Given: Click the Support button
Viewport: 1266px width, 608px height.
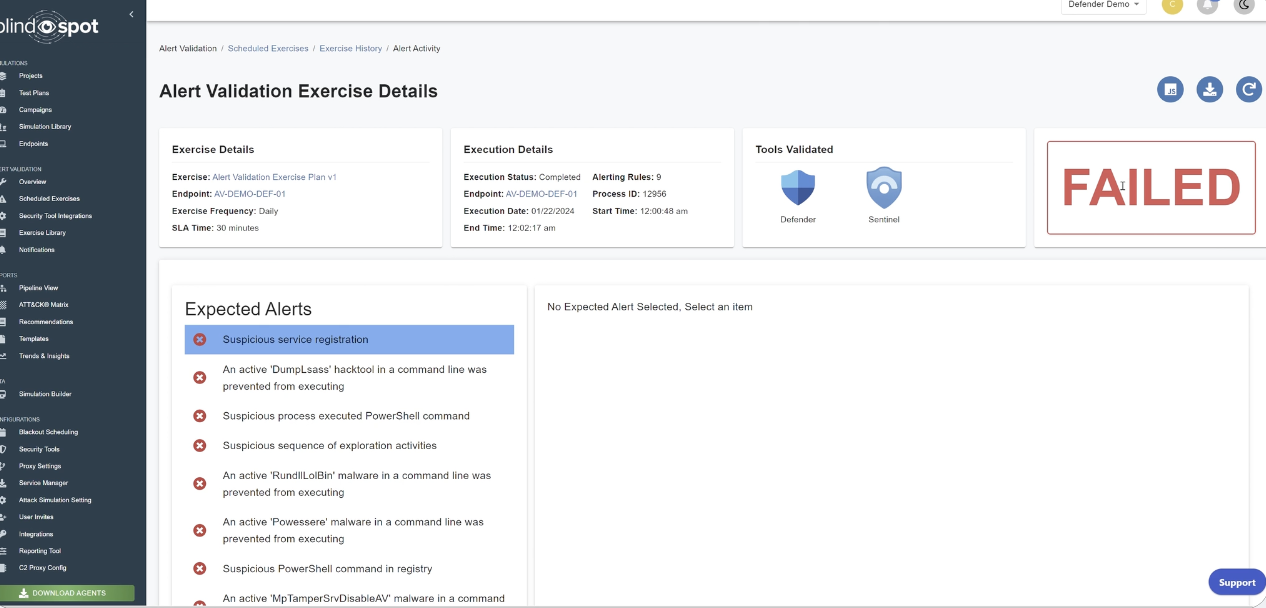Looking at the screenshot, I should (1236, 583).
